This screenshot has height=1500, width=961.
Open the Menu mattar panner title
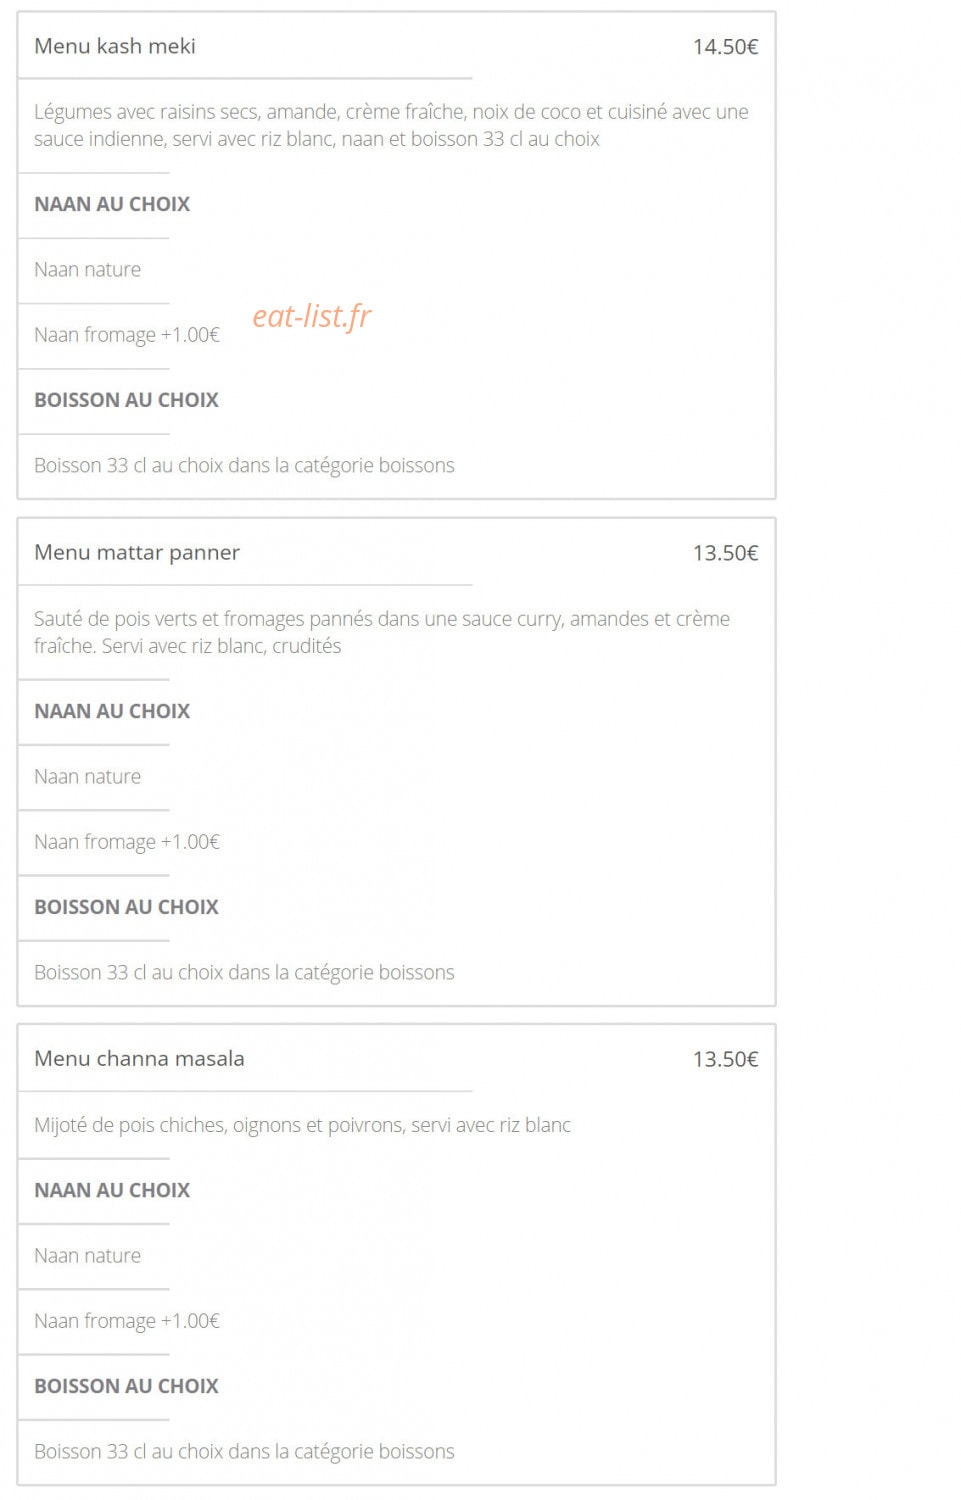pyautogui.click(x=137, y=553)
